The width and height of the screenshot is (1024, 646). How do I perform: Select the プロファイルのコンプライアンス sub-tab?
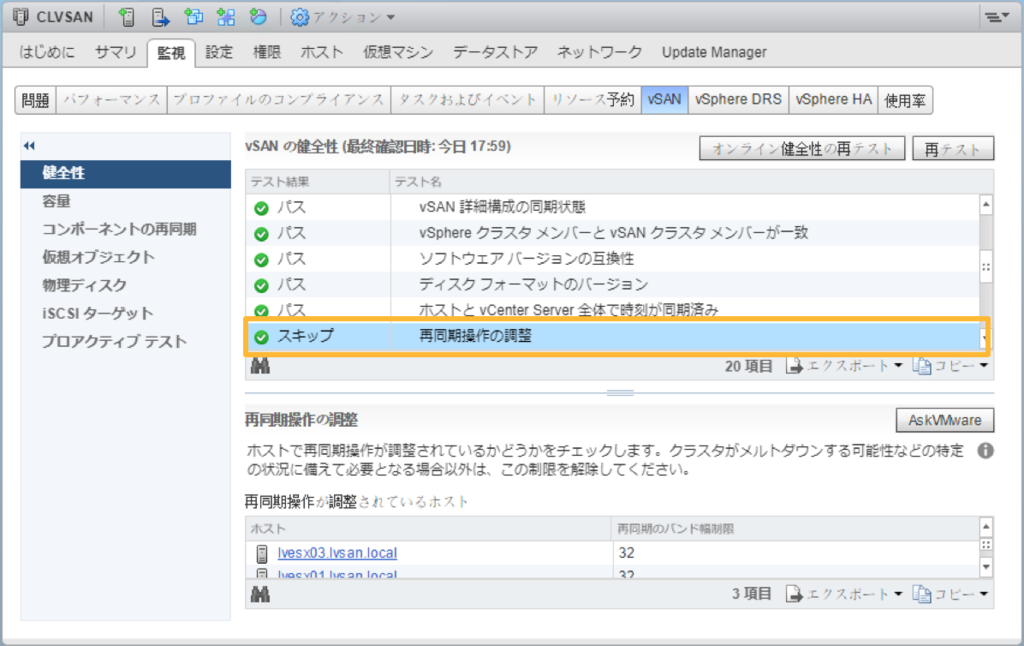(279, 100)
